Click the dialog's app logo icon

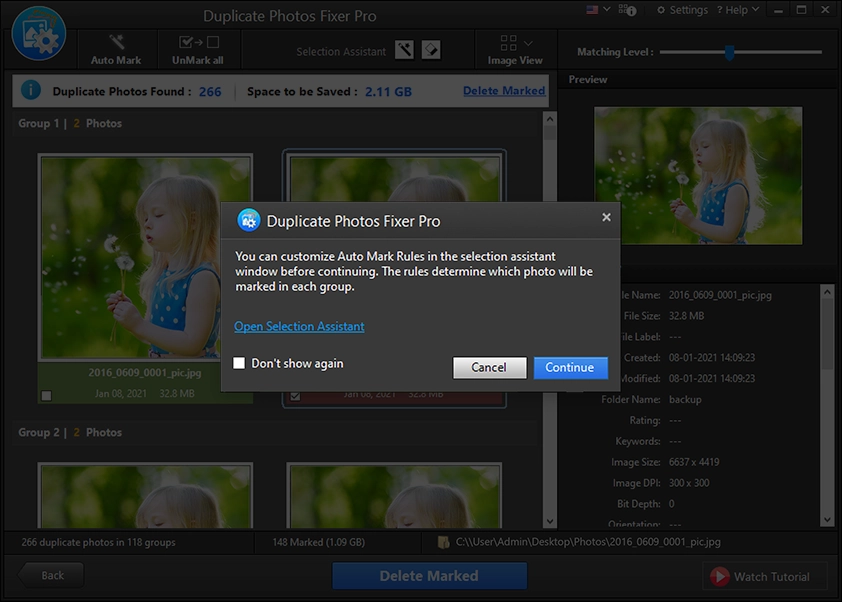click(249, 220)
